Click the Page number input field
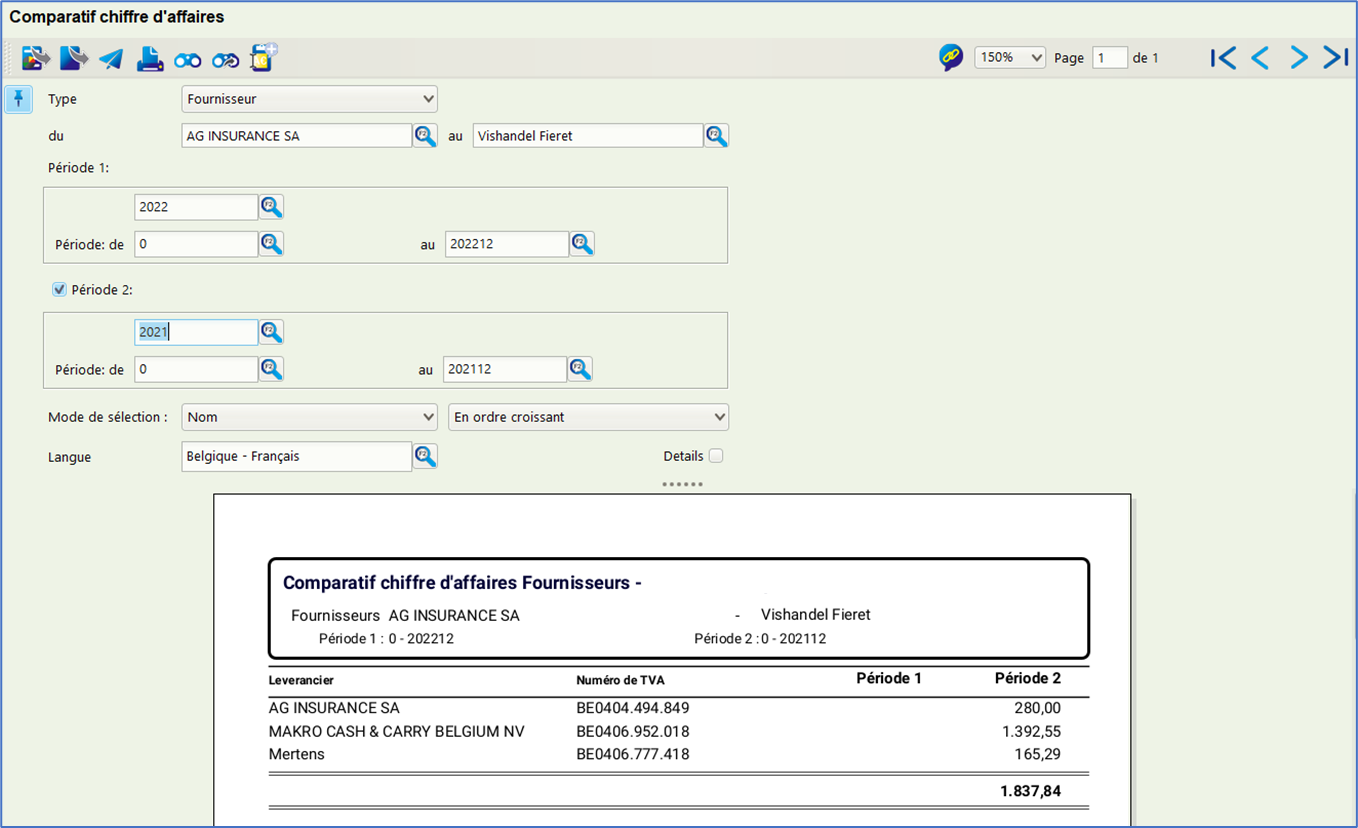This screenshot has width=1358, height=828. pos(1110,58)
